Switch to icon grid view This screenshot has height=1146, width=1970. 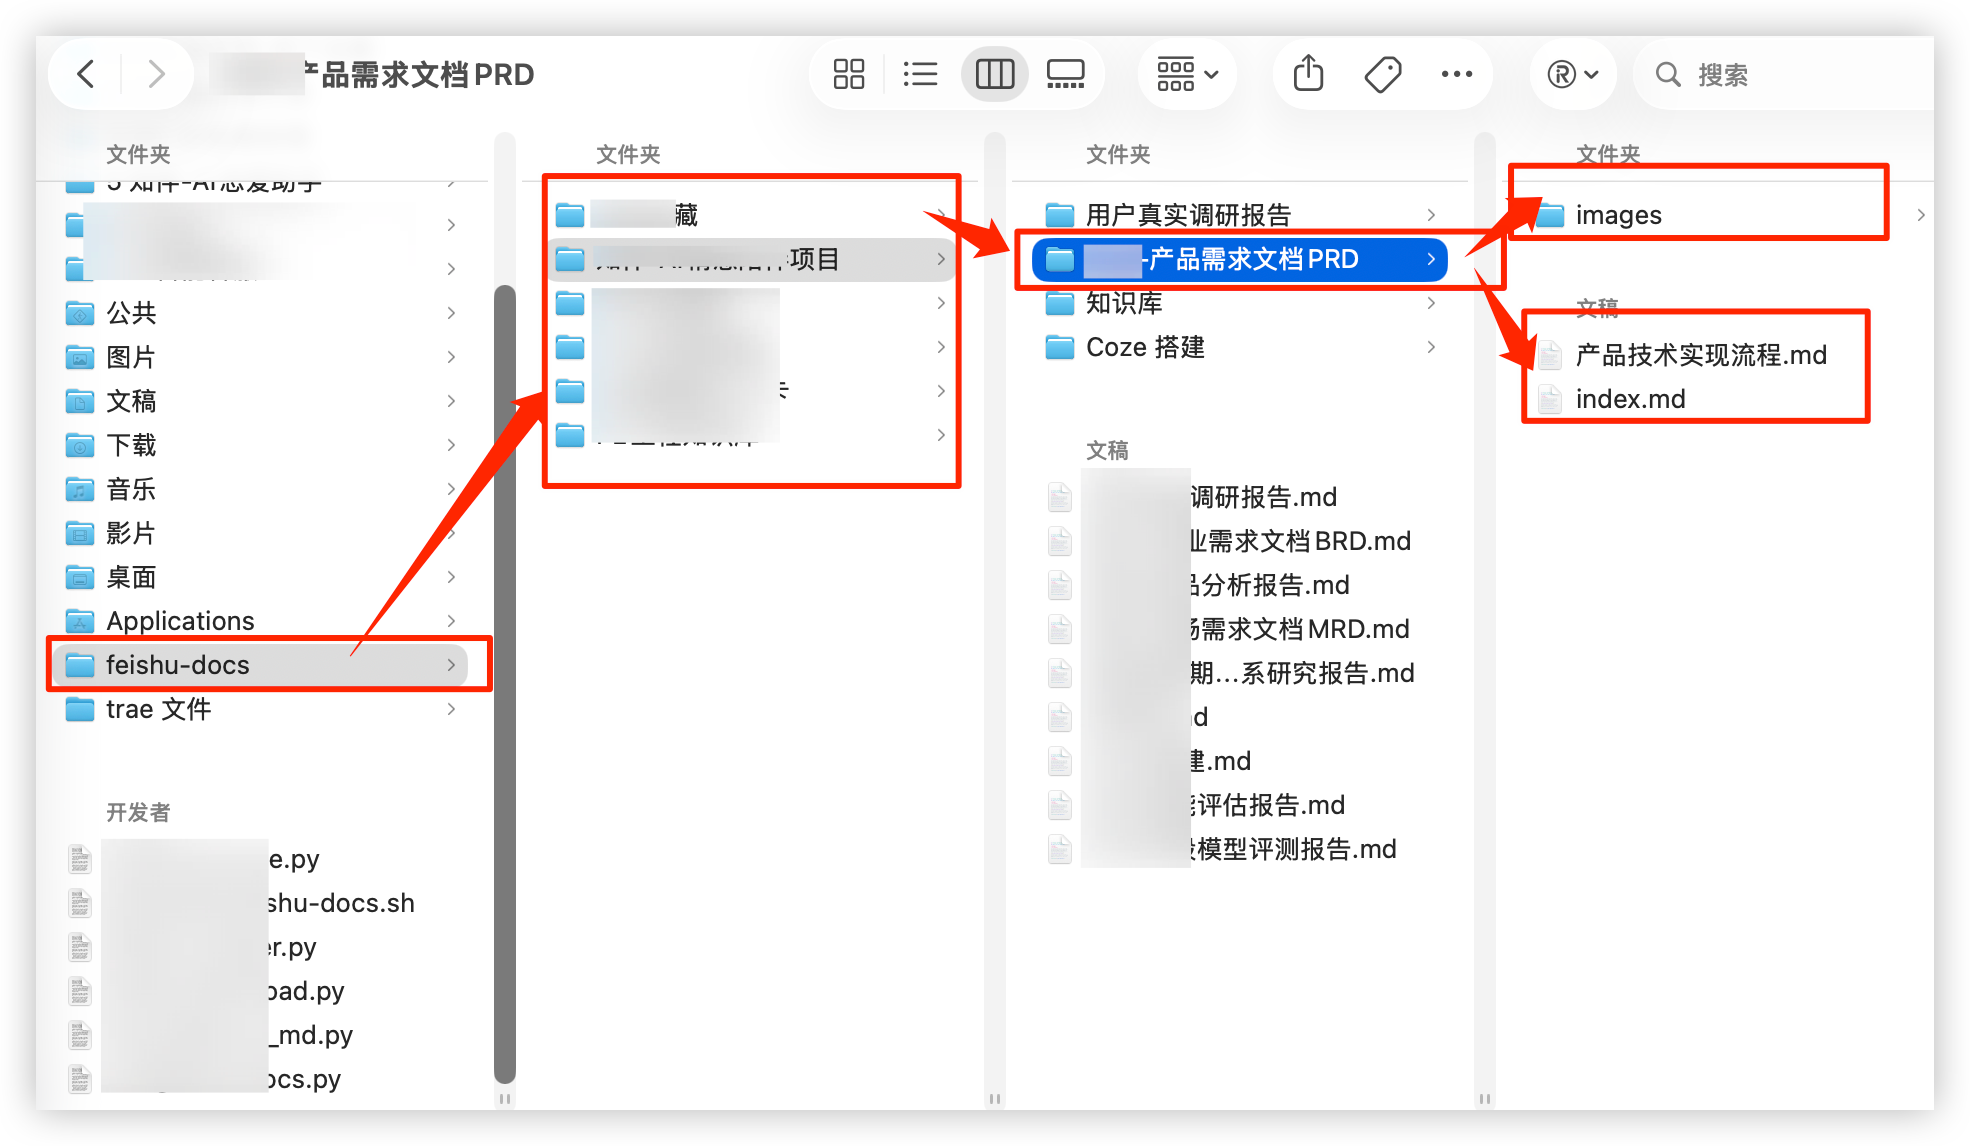(x=848, y=74)
